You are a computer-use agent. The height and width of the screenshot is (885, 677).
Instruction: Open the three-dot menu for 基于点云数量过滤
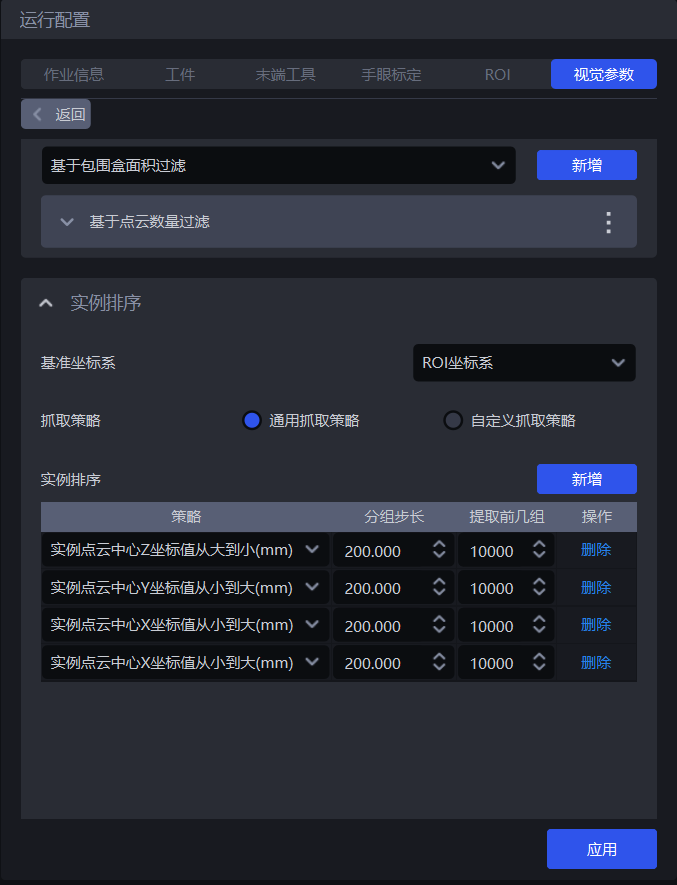(608, 222)
